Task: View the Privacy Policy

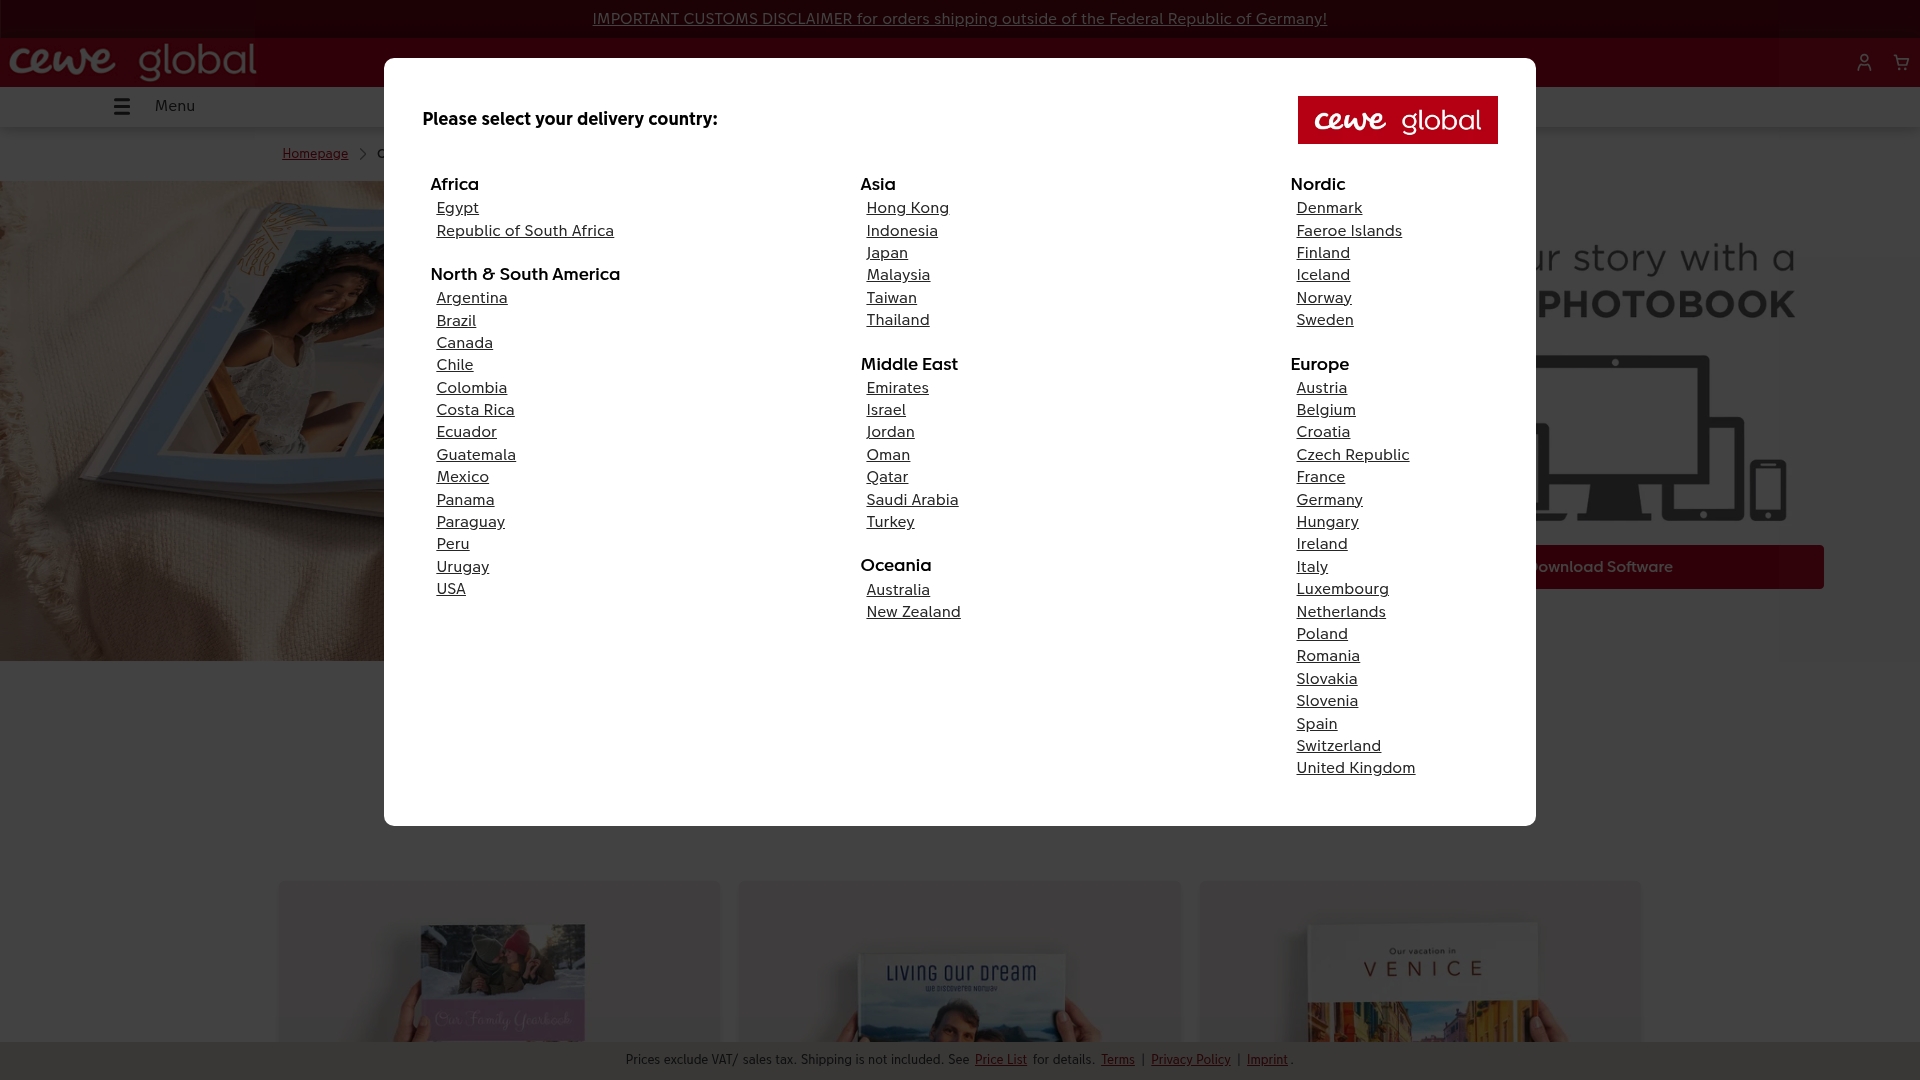Action: pyautogui.click(x=1190, y=1059)
